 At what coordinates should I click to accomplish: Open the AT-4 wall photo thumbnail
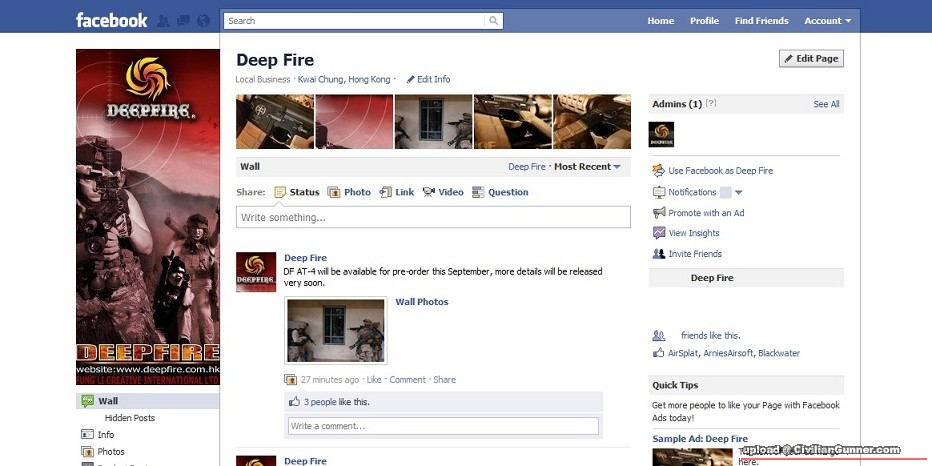[336, 330]
